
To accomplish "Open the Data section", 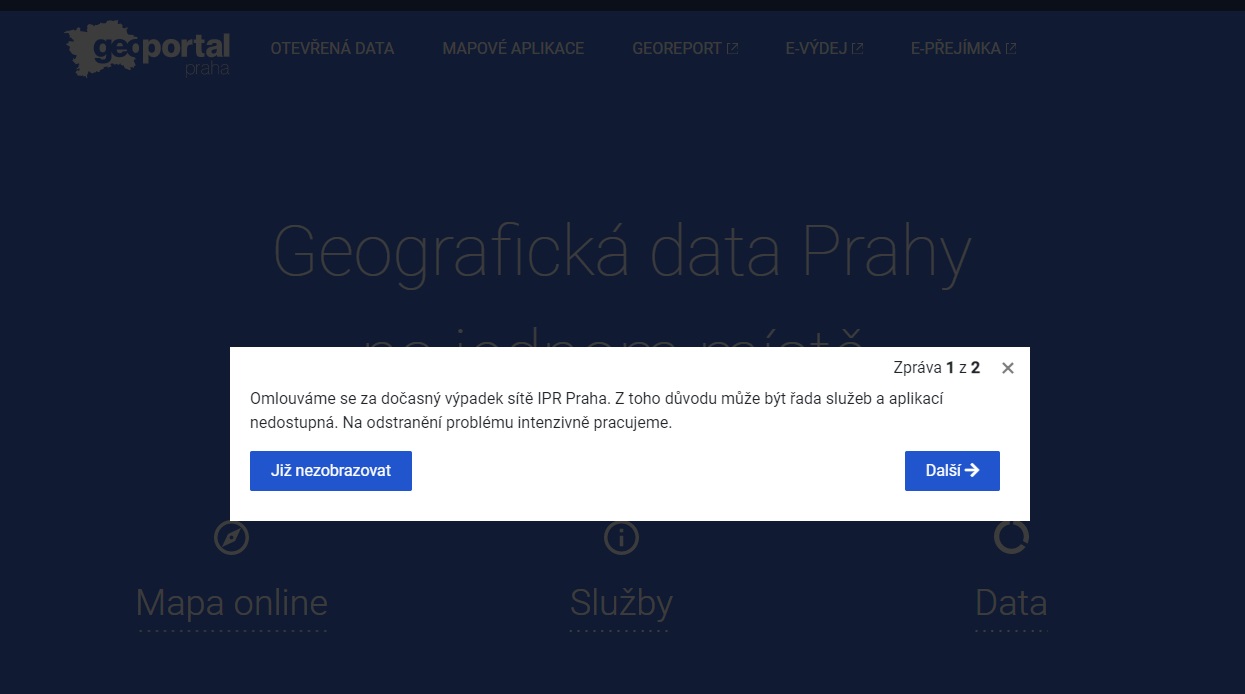I will (1011, 603).
